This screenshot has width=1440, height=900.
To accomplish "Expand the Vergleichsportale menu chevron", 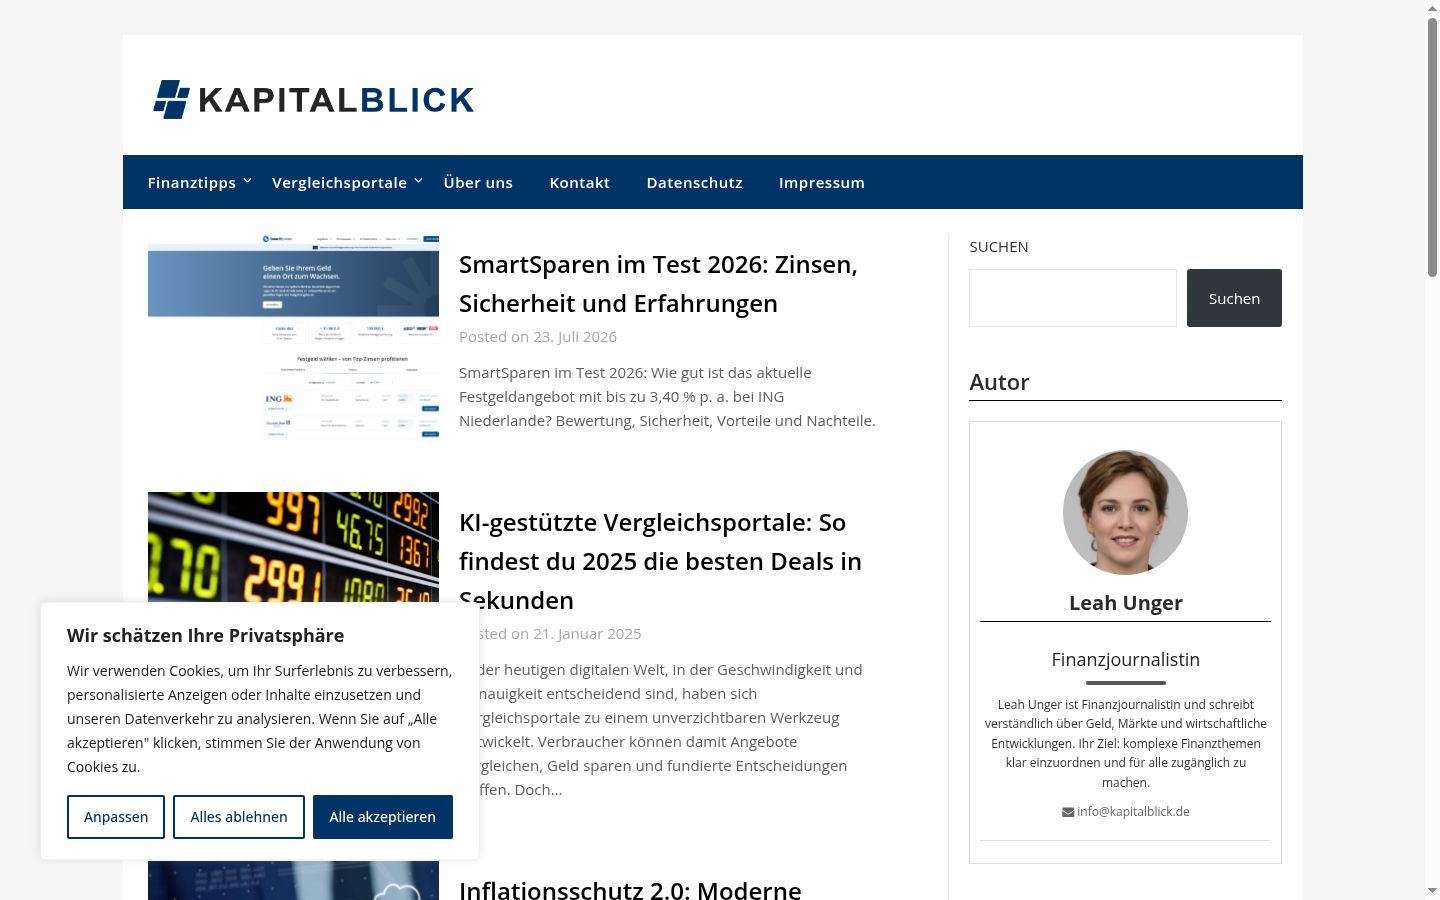I will point(418,181).
